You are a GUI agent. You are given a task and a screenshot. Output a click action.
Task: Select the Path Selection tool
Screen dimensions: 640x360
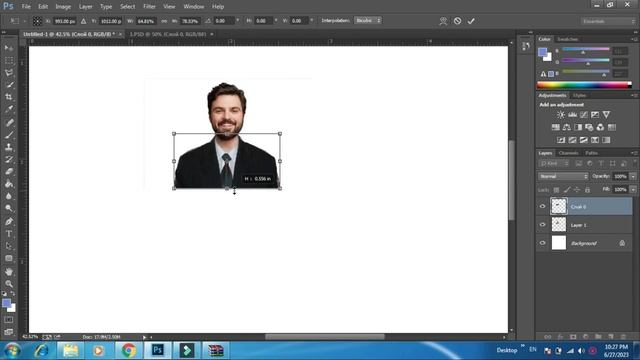pyautogui.click(x=9, y=246)
